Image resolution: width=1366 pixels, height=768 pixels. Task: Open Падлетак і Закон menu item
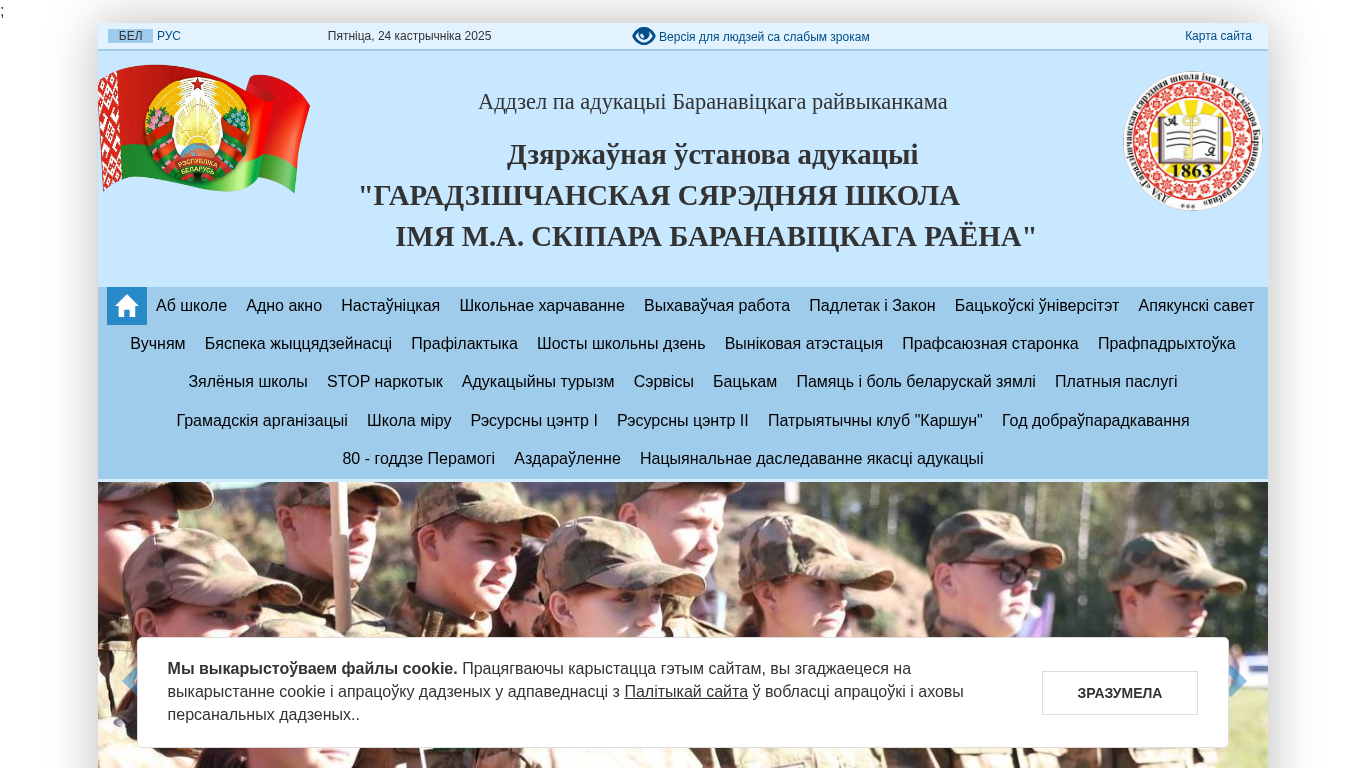(x=872, y=306)
